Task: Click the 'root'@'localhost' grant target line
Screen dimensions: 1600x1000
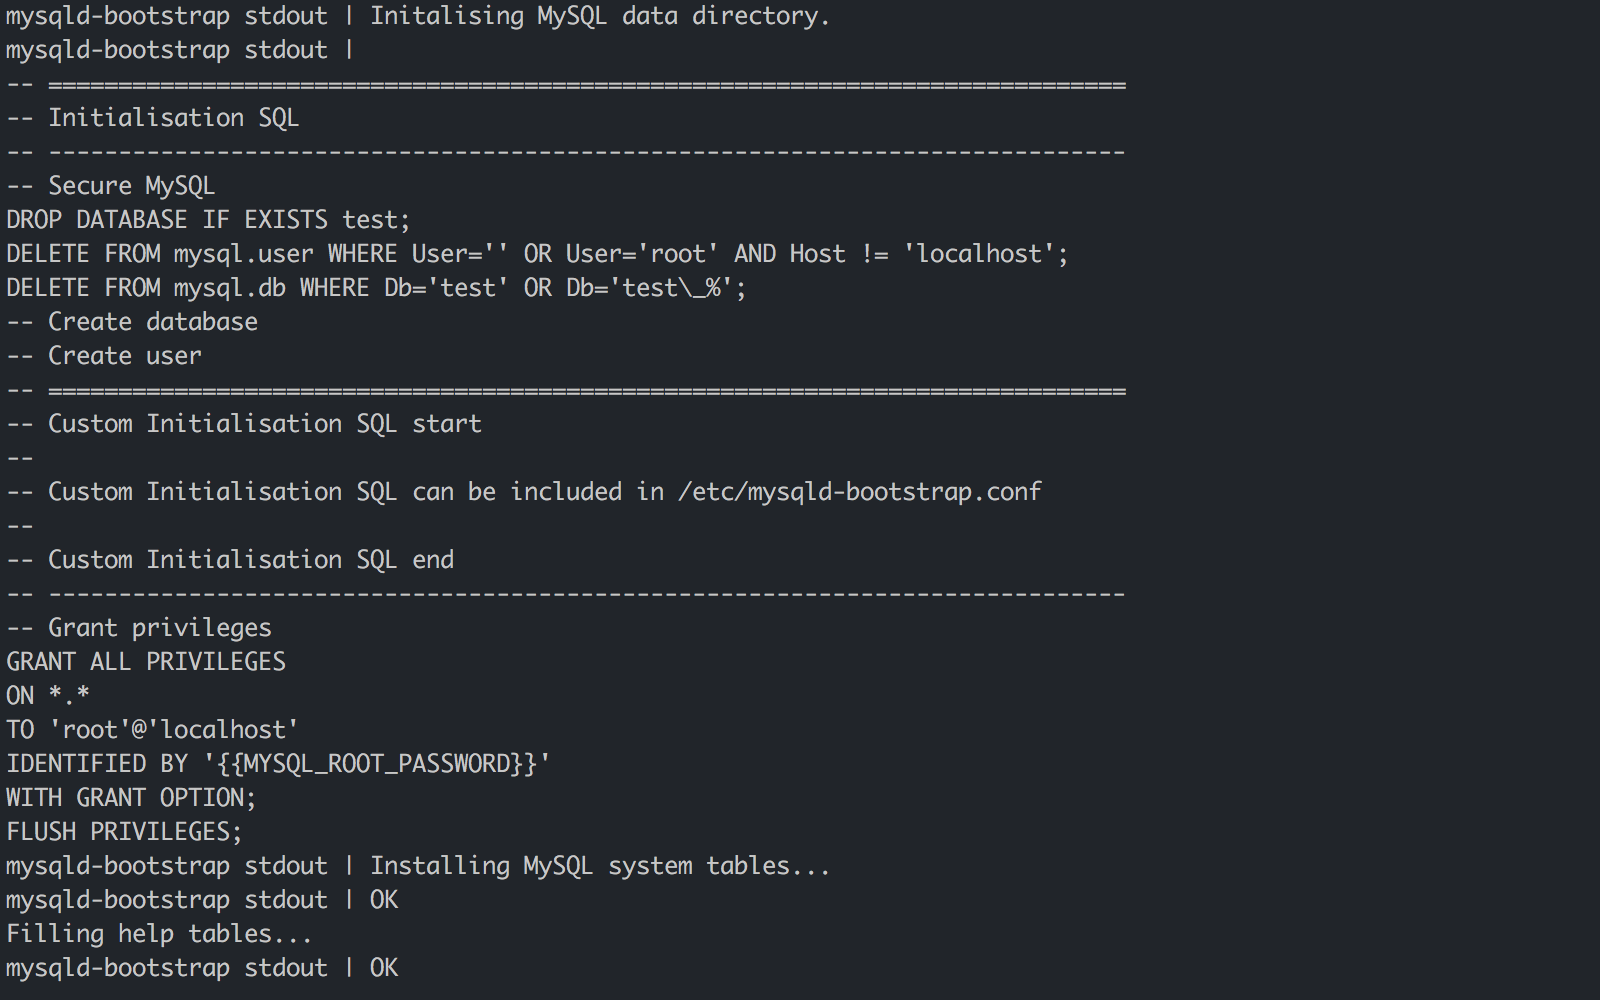Action: click(174, 730)
